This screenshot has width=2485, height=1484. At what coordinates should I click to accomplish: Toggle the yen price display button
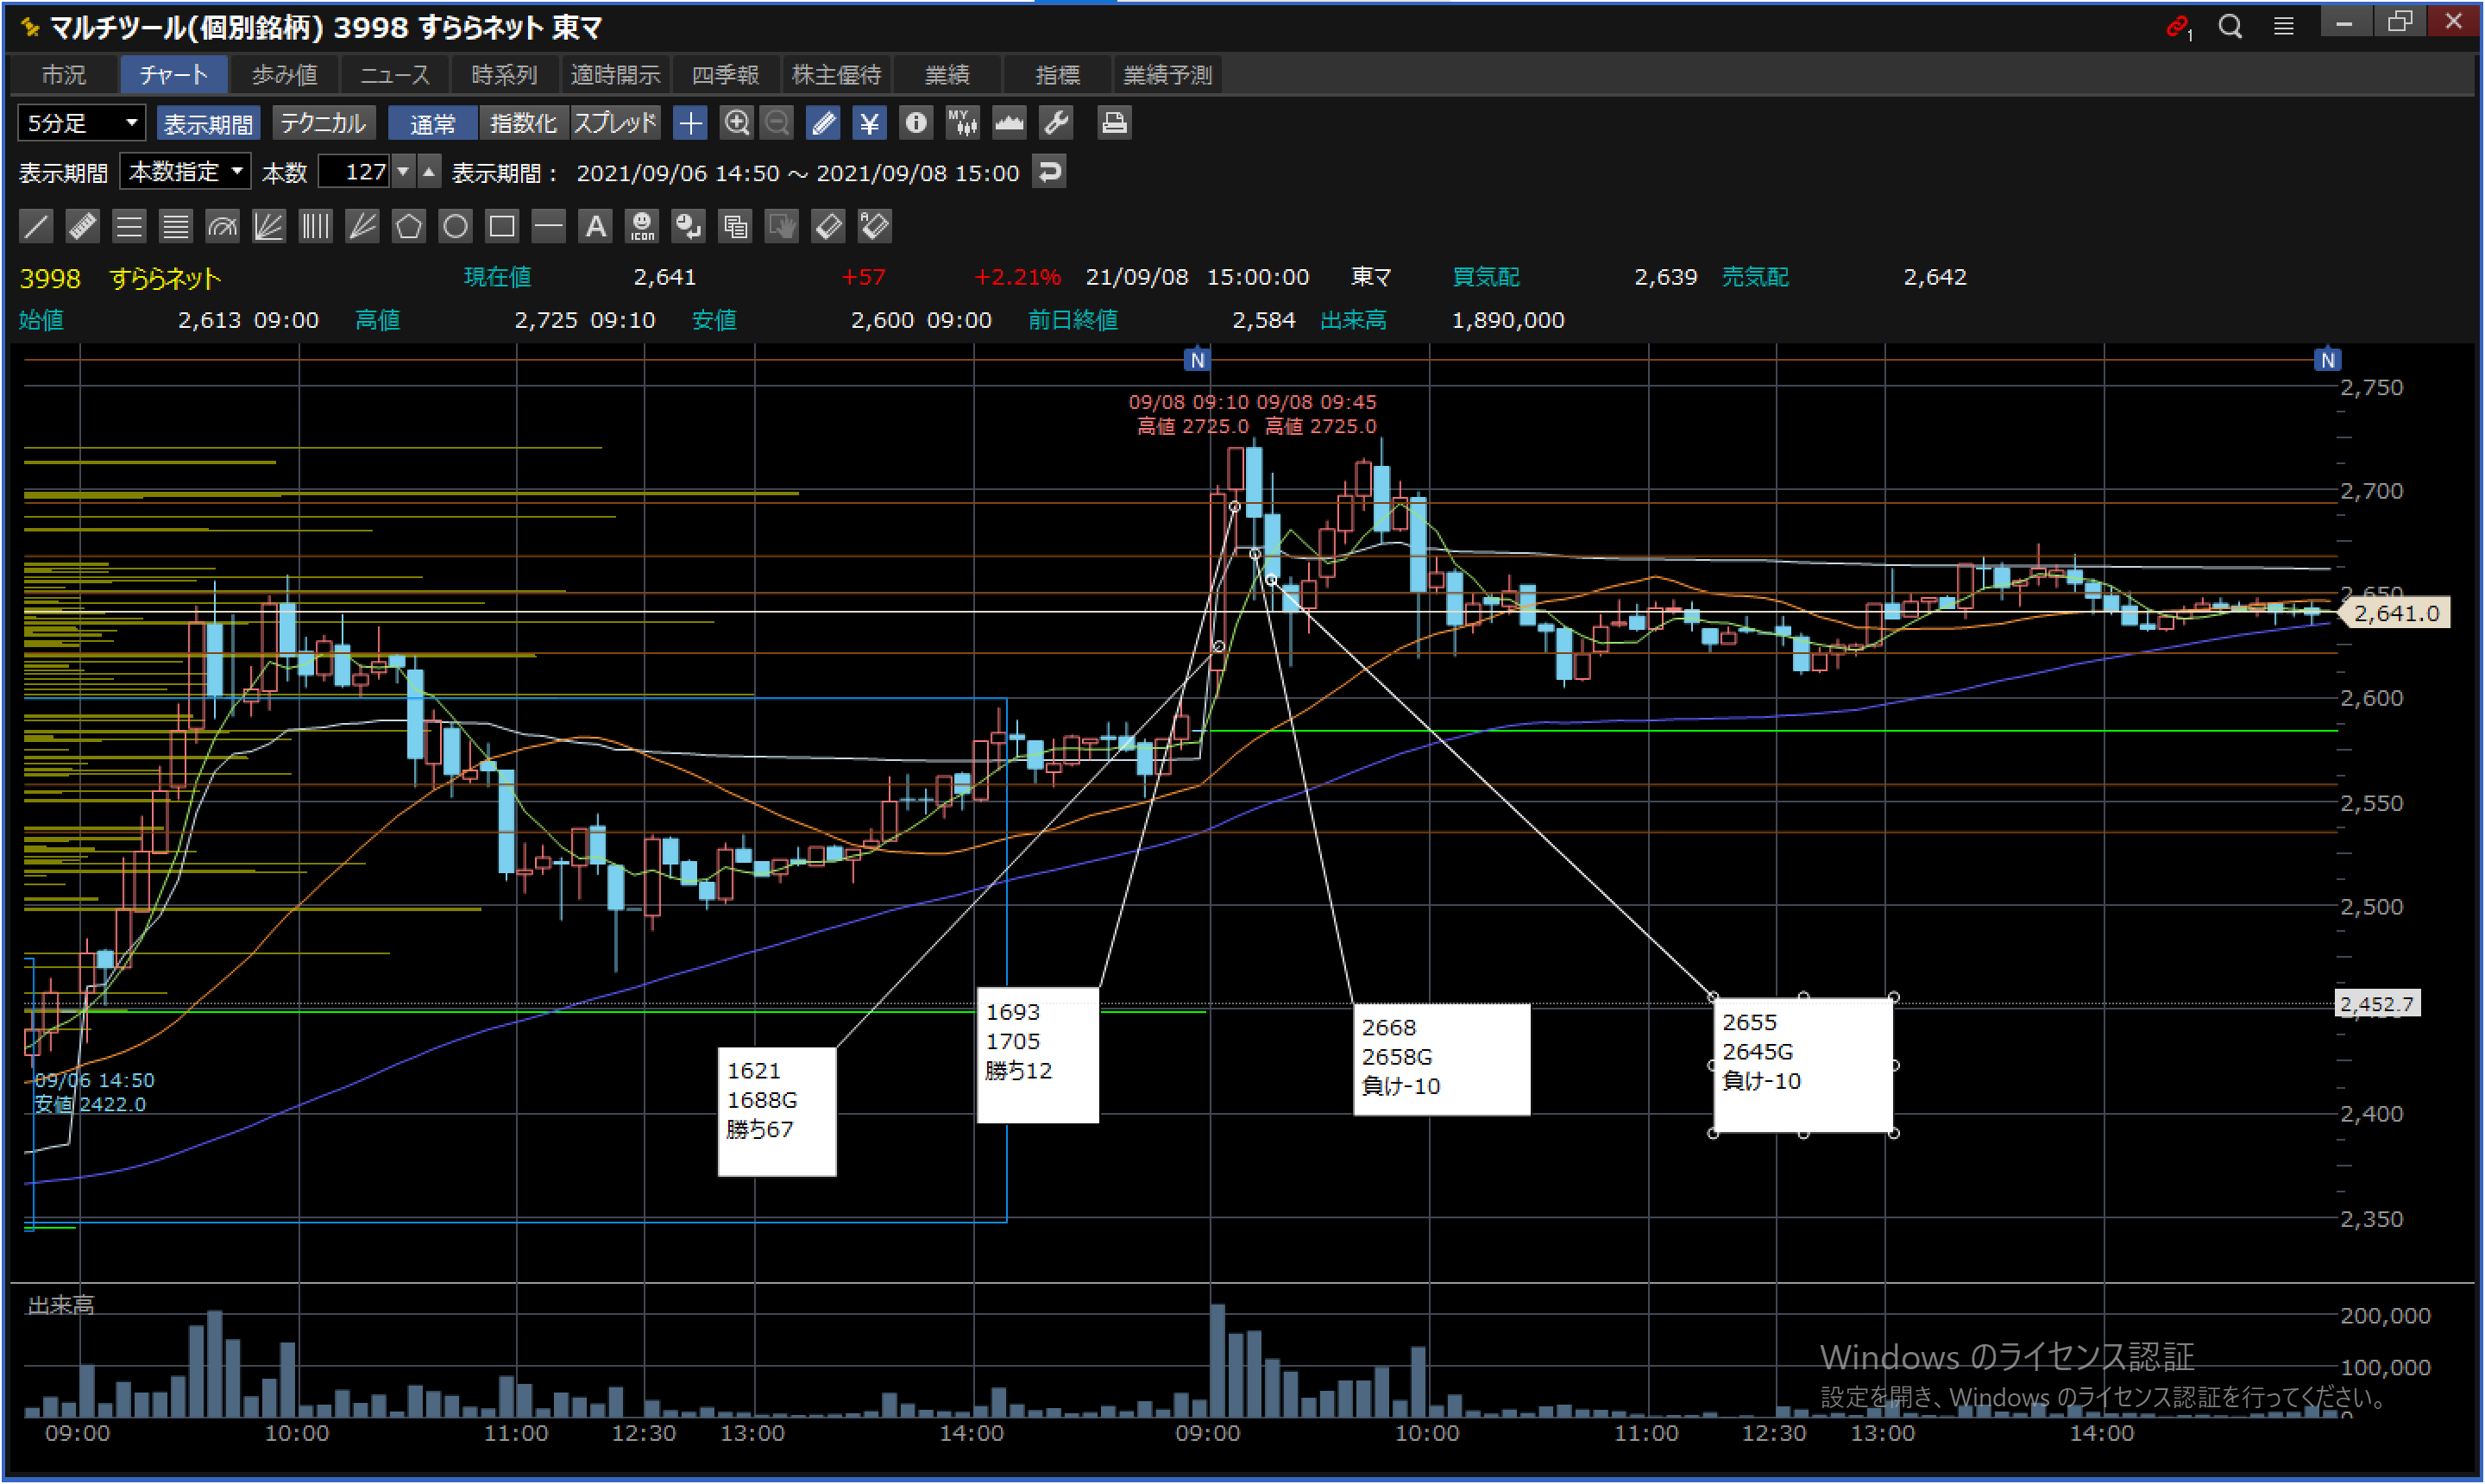click(869, 123)
